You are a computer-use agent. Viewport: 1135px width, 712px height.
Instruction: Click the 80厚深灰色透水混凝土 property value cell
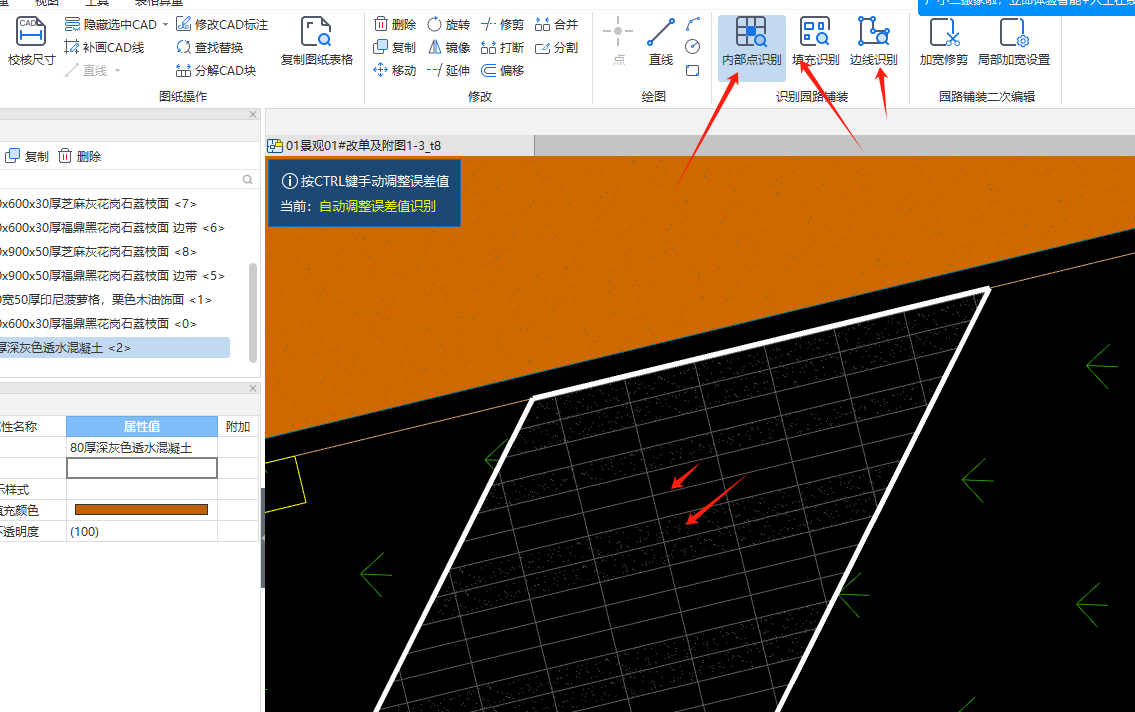[142, 448]
